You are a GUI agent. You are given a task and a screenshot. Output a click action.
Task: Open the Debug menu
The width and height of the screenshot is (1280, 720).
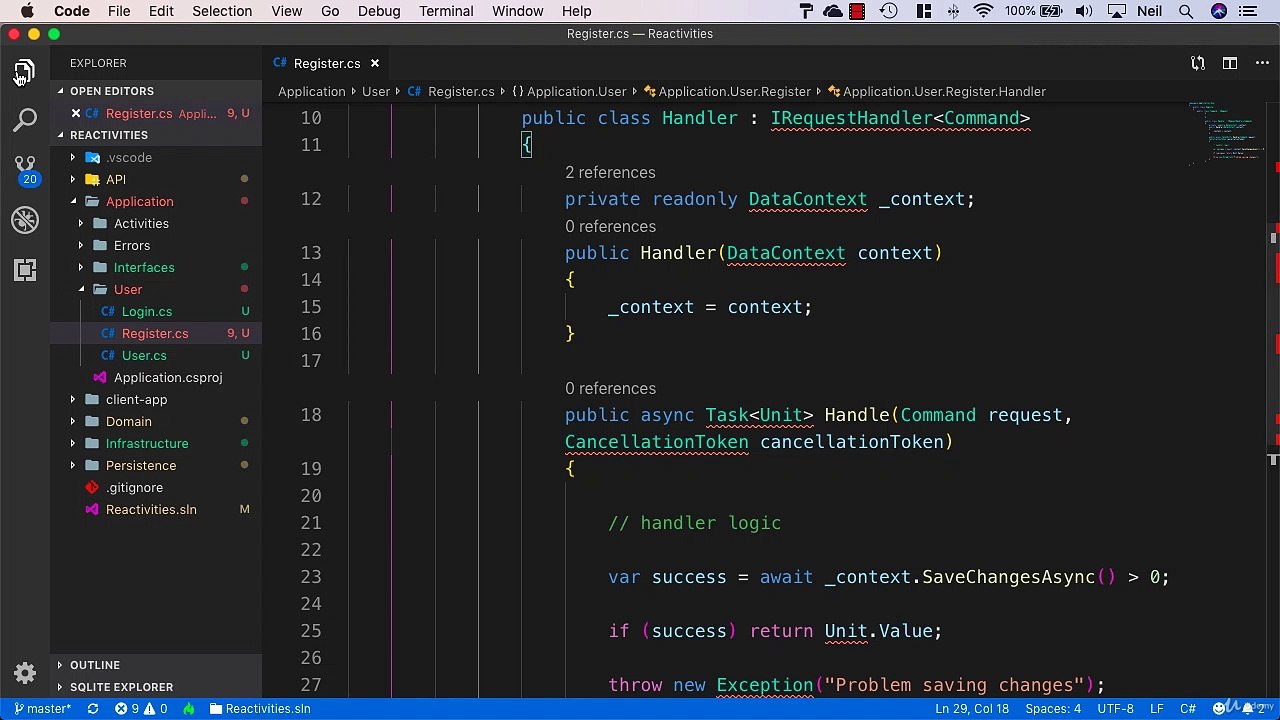pyautogui.click(x=379, y=11)
